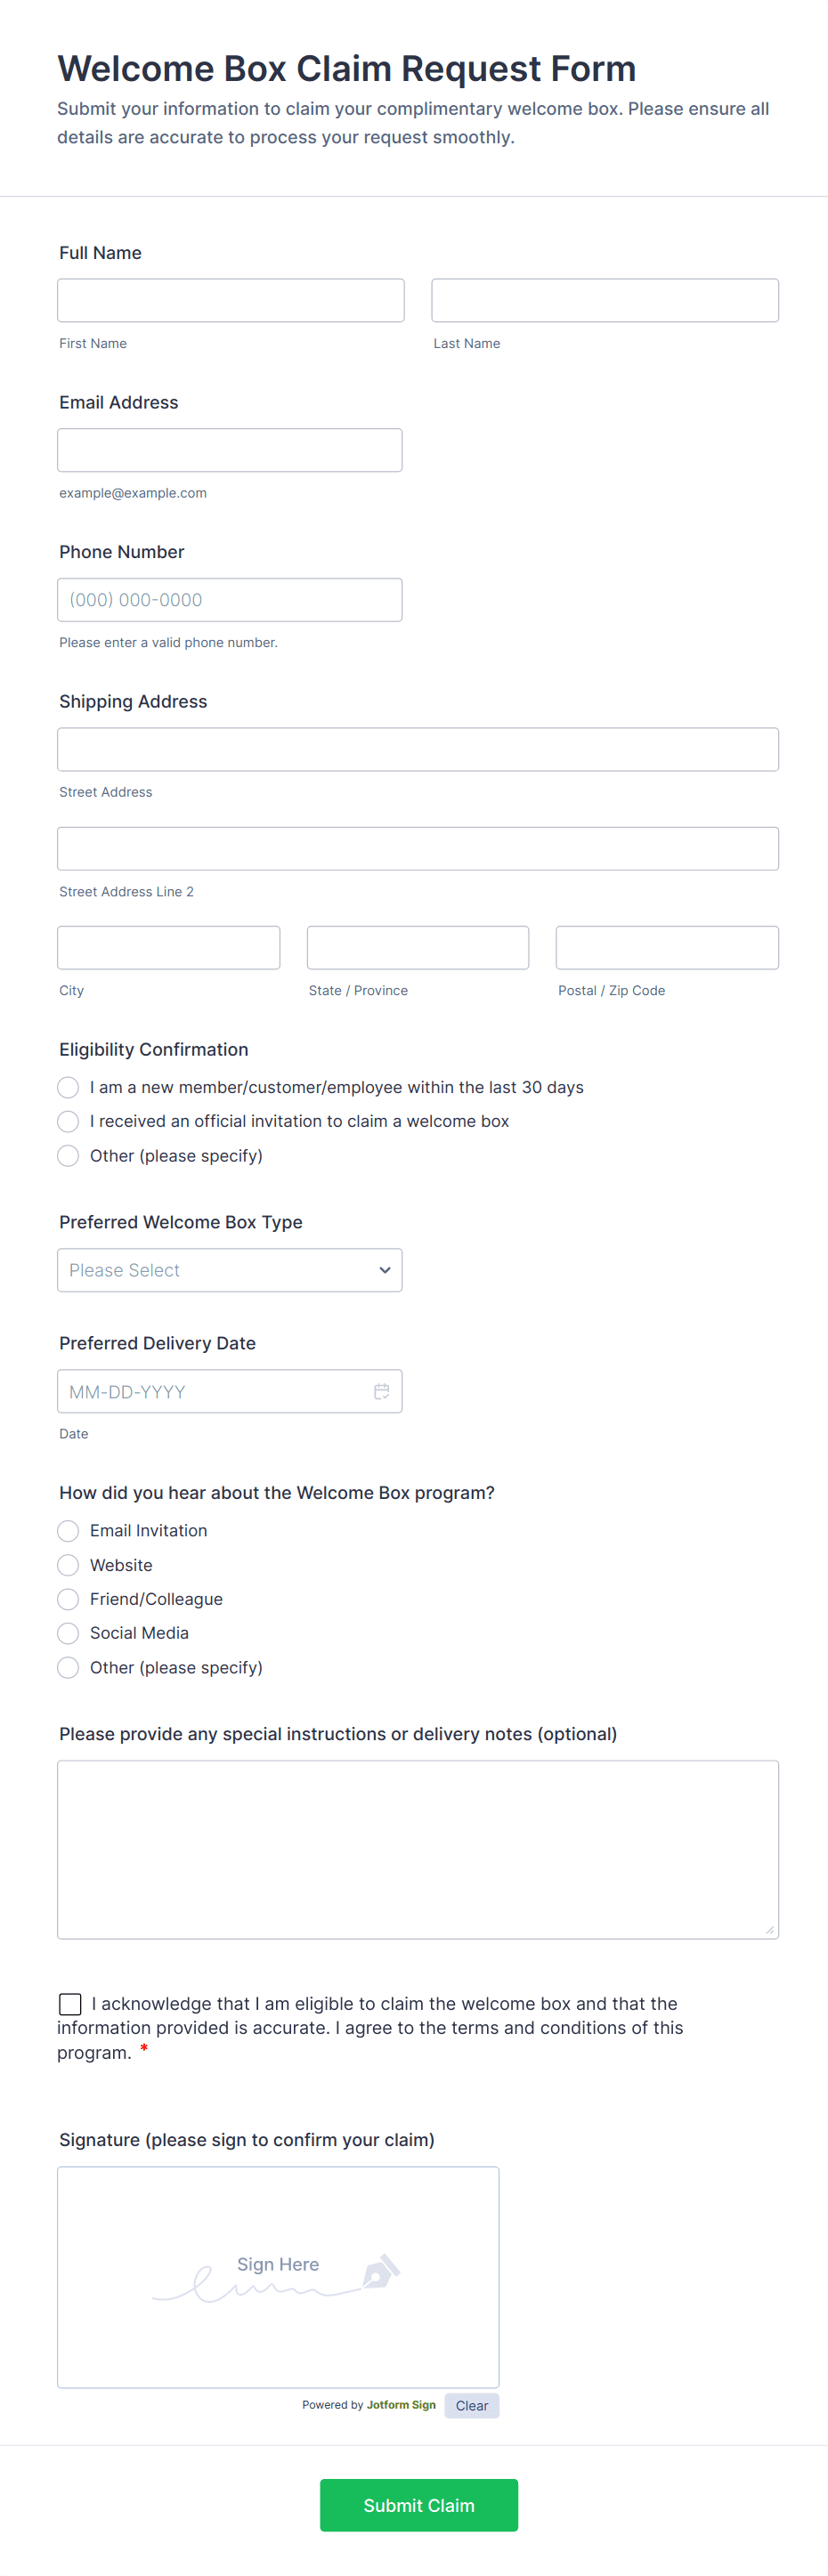The height and width of the screenshot is (2576, 828).
Task: Select Friend/Colleague radio option
Action: coord(68,1599)
